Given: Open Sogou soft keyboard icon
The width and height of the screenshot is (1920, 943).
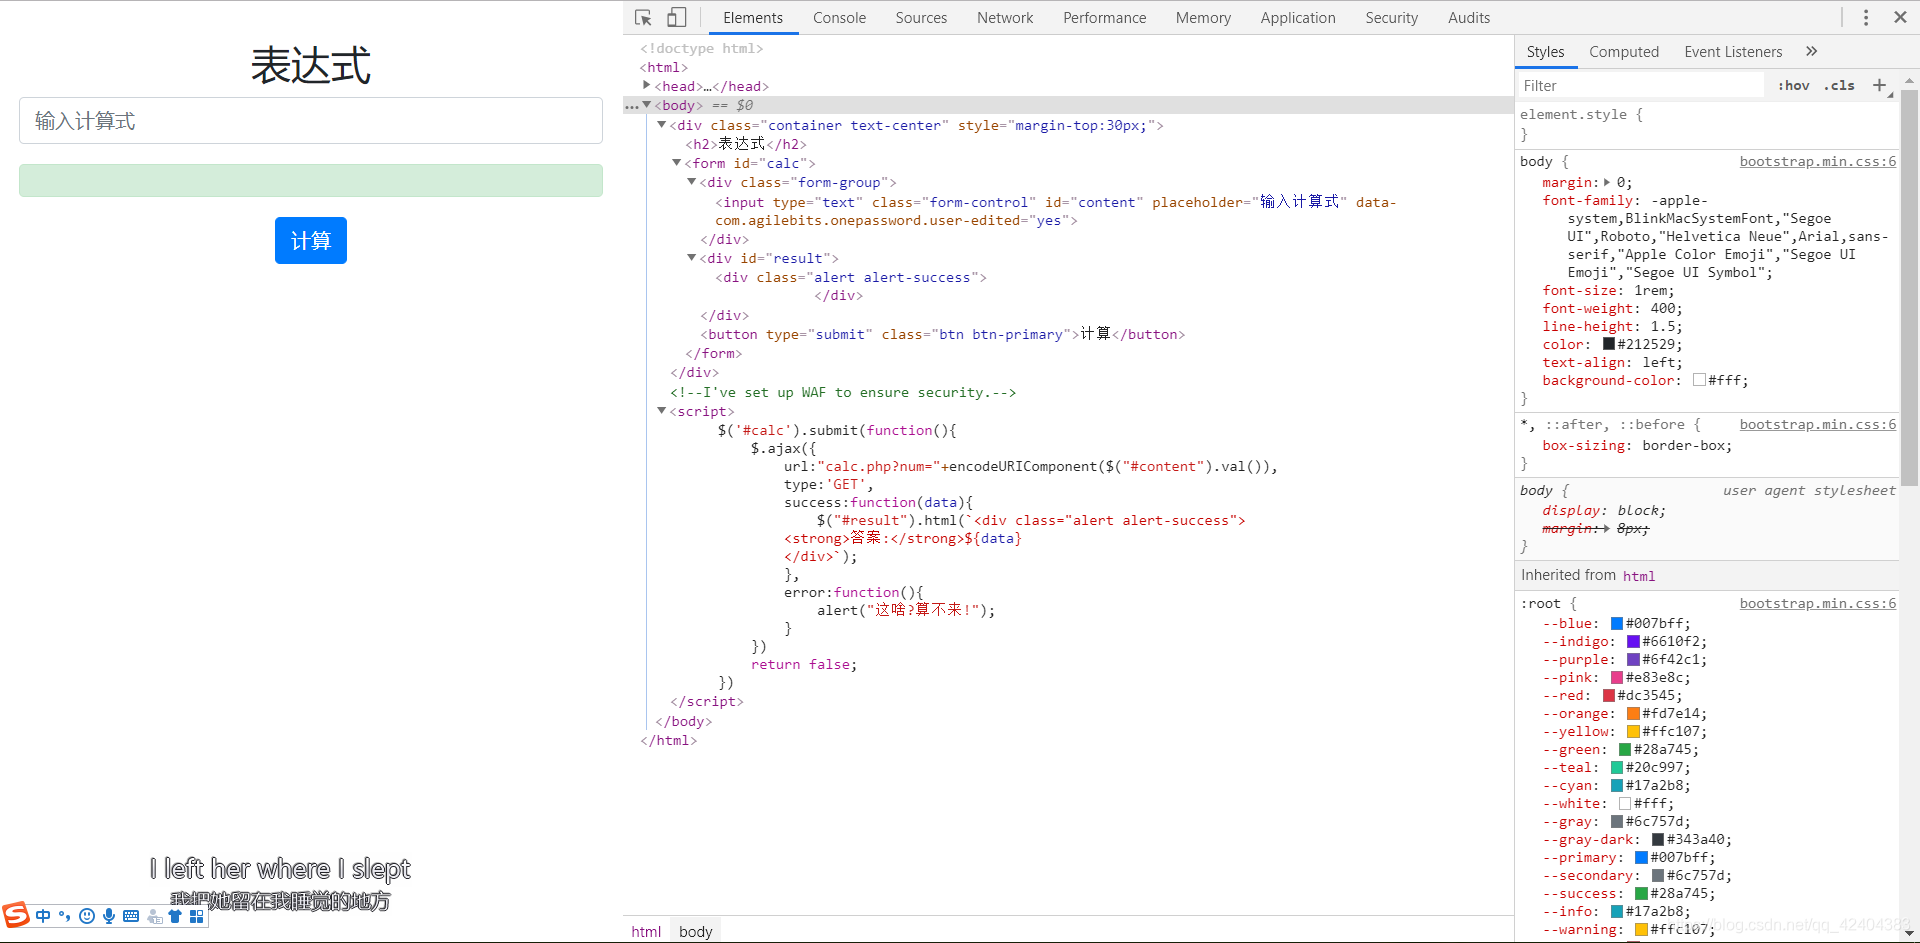Looking at the screenshot, I should 131,916.
